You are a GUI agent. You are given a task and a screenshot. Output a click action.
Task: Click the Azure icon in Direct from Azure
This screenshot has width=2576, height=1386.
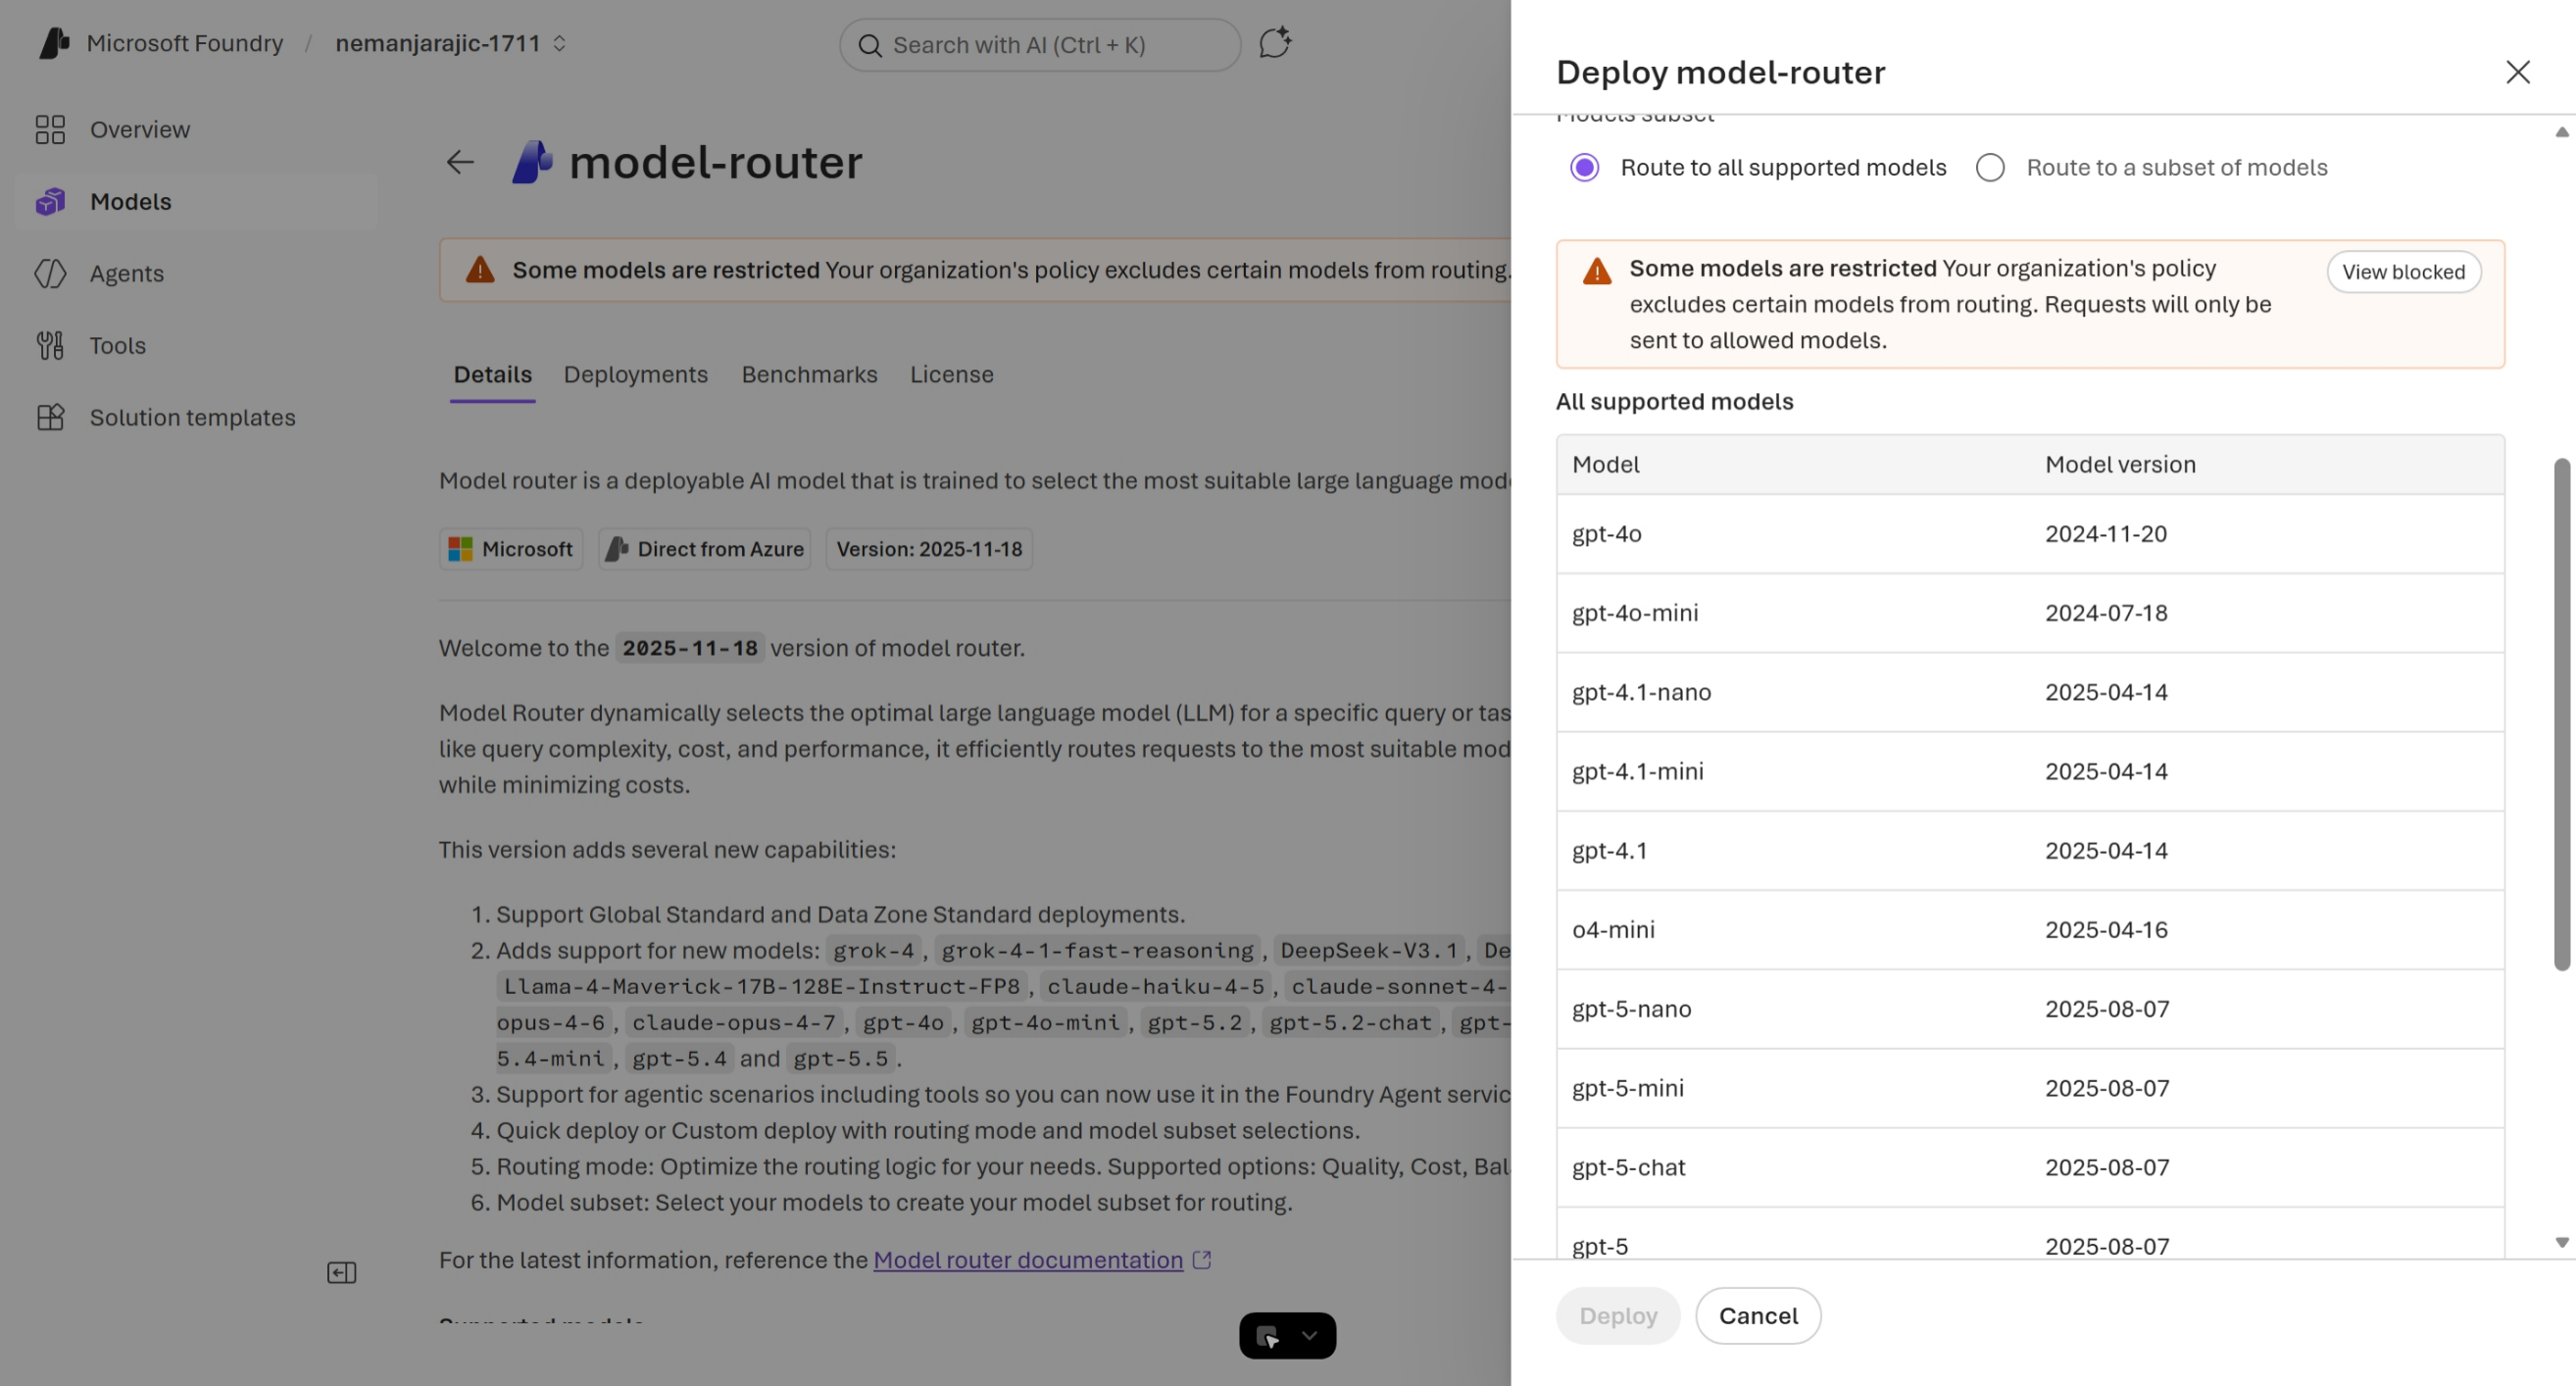(x=617, y=549)
